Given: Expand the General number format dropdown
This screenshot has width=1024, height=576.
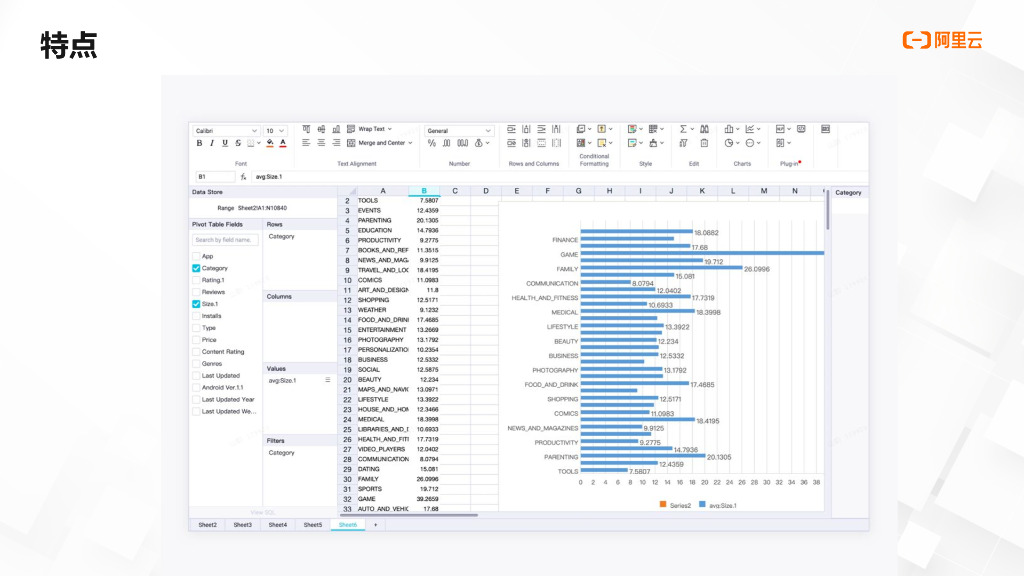Looking at the screenshot, I should click(459, 130).
